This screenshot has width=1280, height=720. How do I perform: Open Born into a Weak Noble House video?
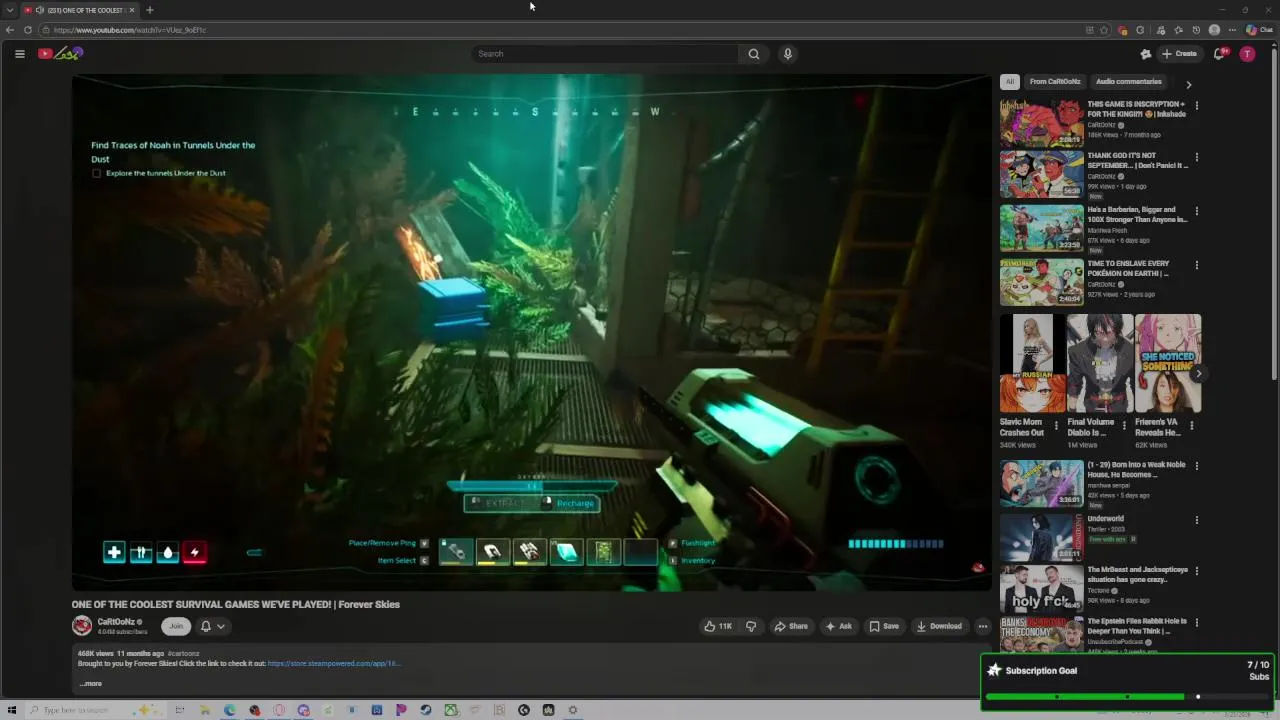pos(1041,483)
